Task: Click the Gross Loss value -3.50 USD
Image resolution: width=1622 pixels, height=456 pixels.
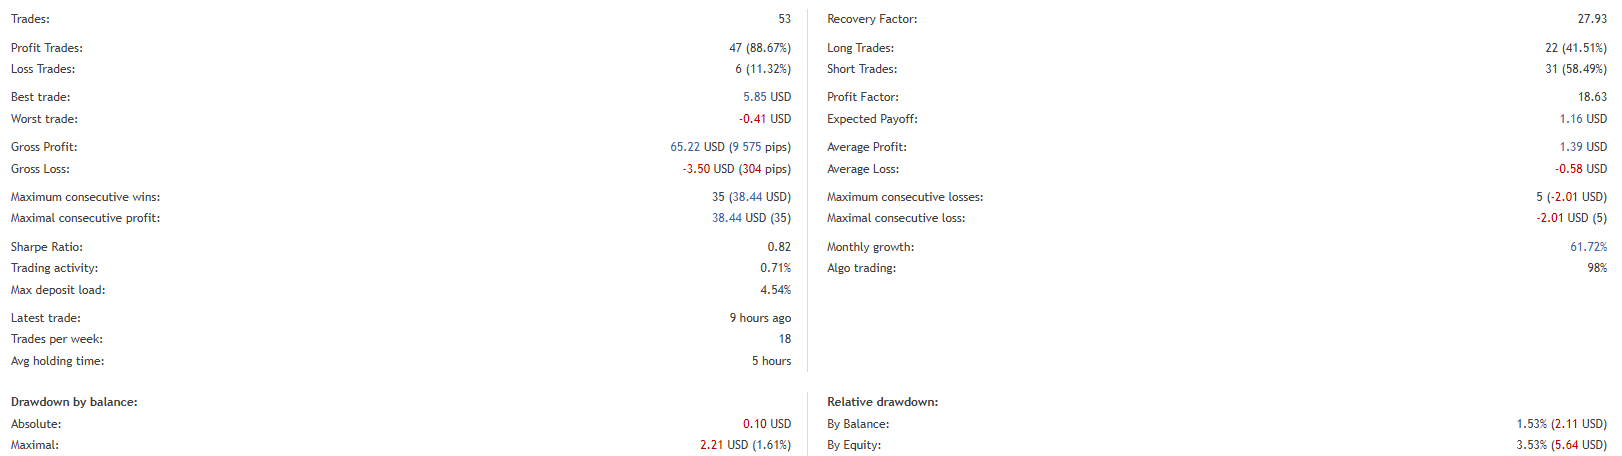Action: click(x=708, y=169)
